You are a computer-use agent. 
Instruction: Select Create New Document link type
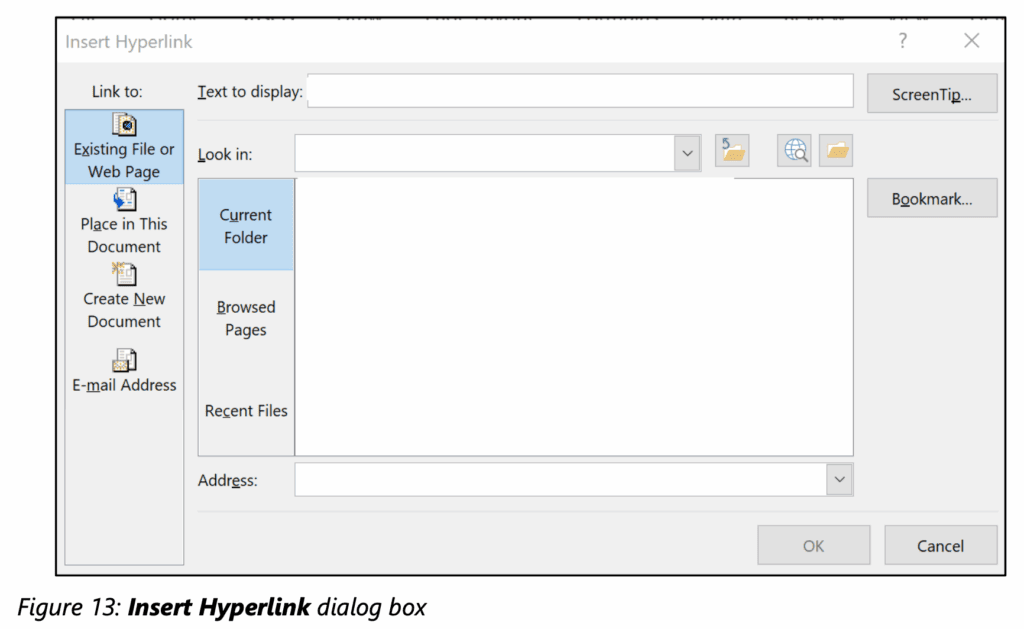click(x=124, y=297)
